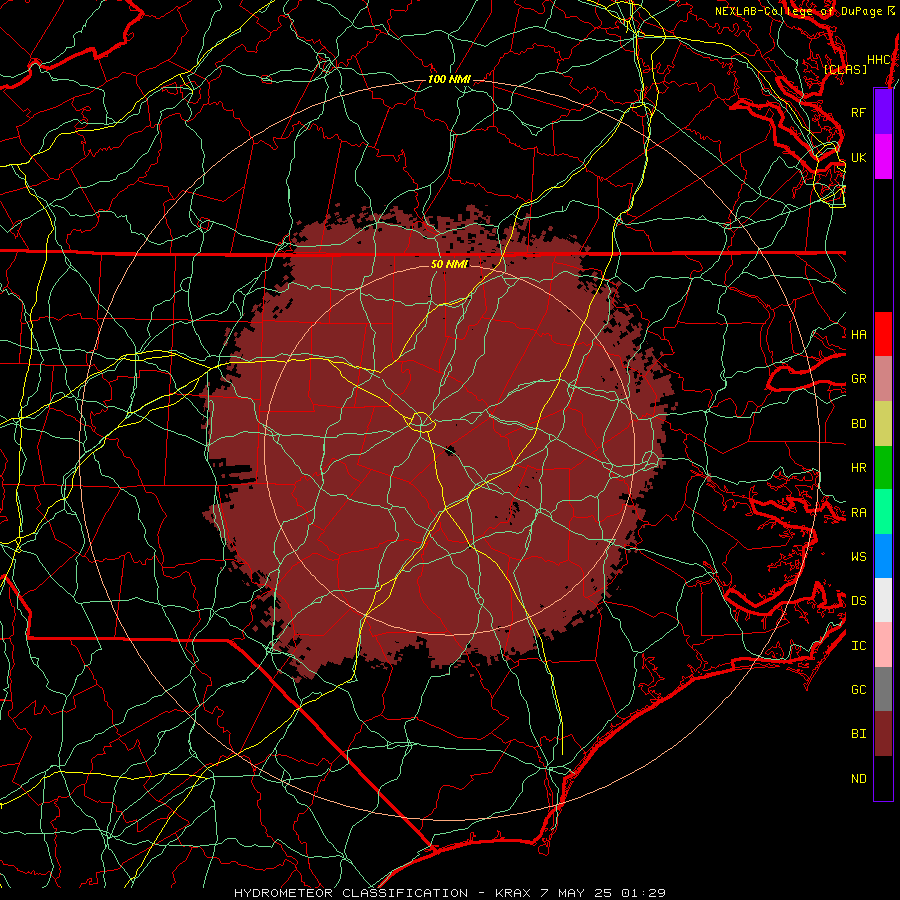Screen dimensions: 900x900
Task: Select the "GR" legend label
Action: 859,379
